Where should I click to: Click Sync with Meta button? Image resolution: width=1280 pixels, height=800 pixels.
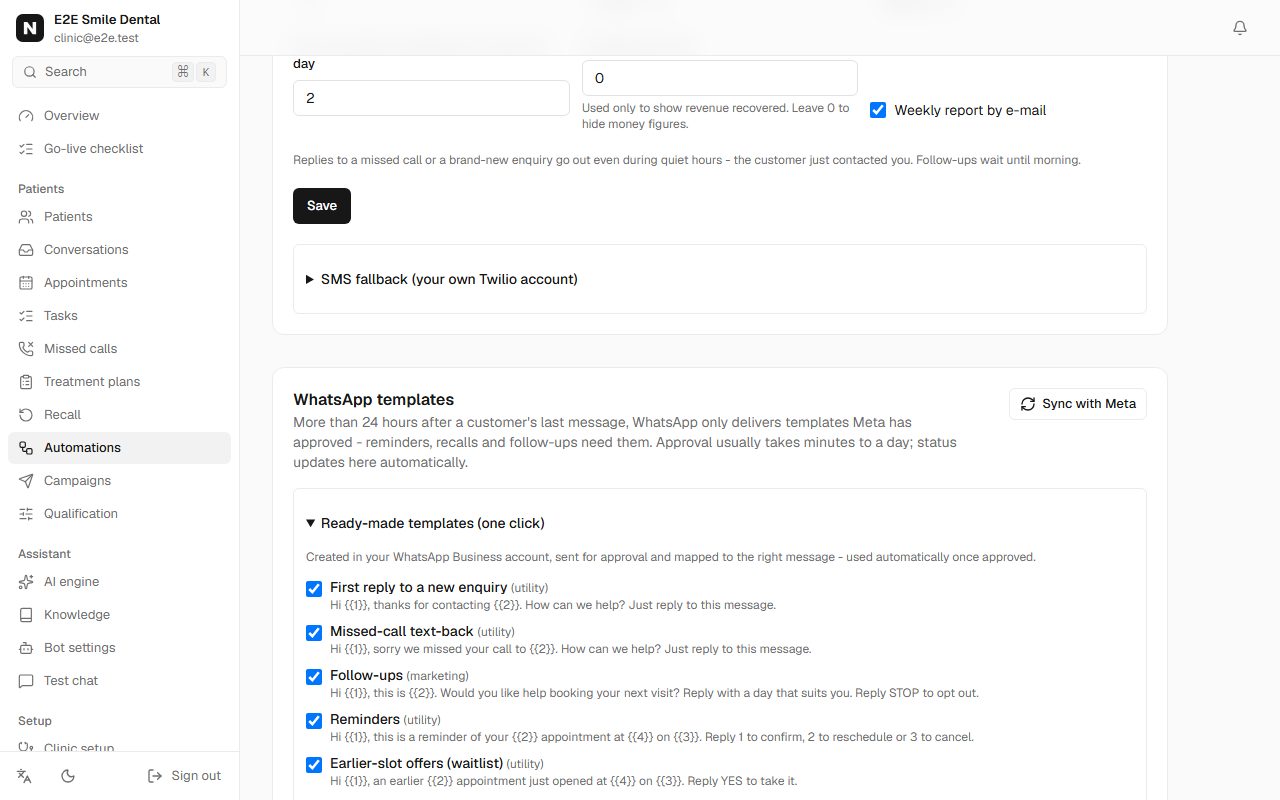pos(1078,404)
